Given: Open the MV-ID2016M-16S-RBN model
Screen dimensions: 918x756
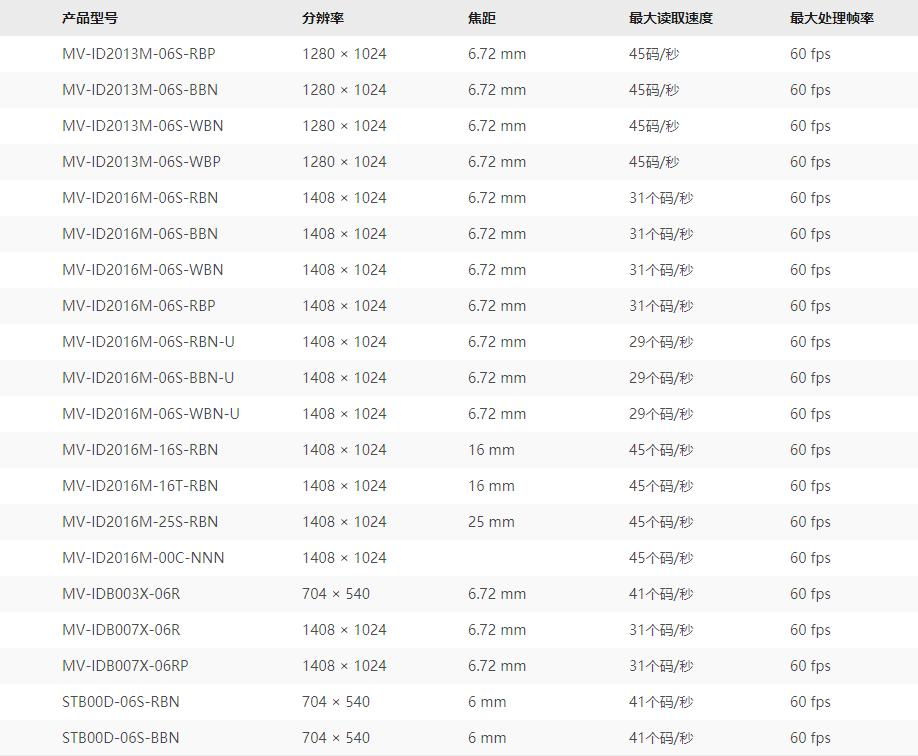Looking at the screenshot, I should click(x=139, y=450).
